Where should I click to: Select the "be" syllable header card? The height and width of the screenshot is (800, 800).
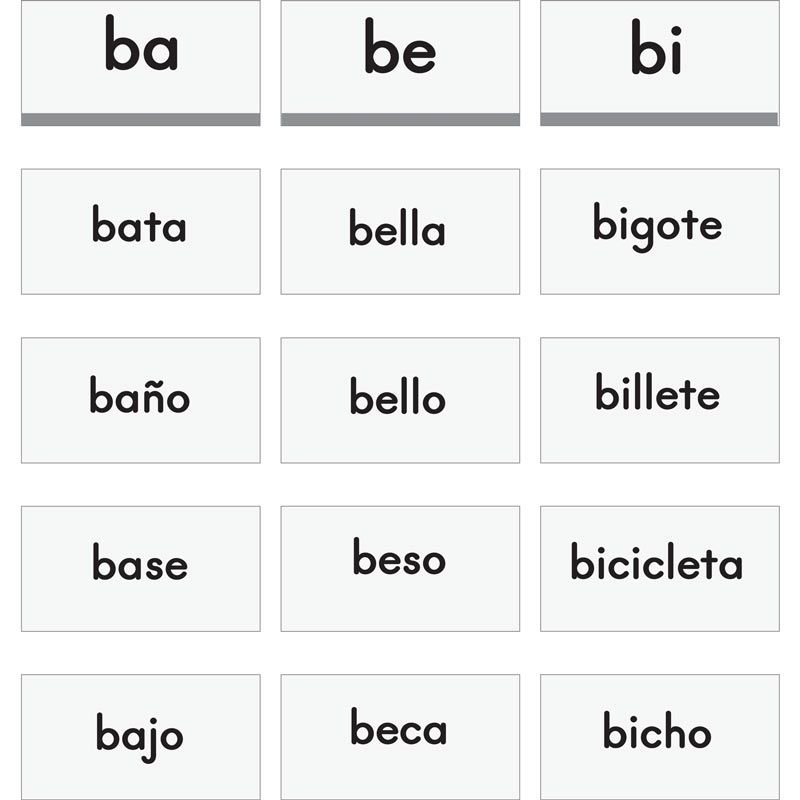click(x=400, y=55)
